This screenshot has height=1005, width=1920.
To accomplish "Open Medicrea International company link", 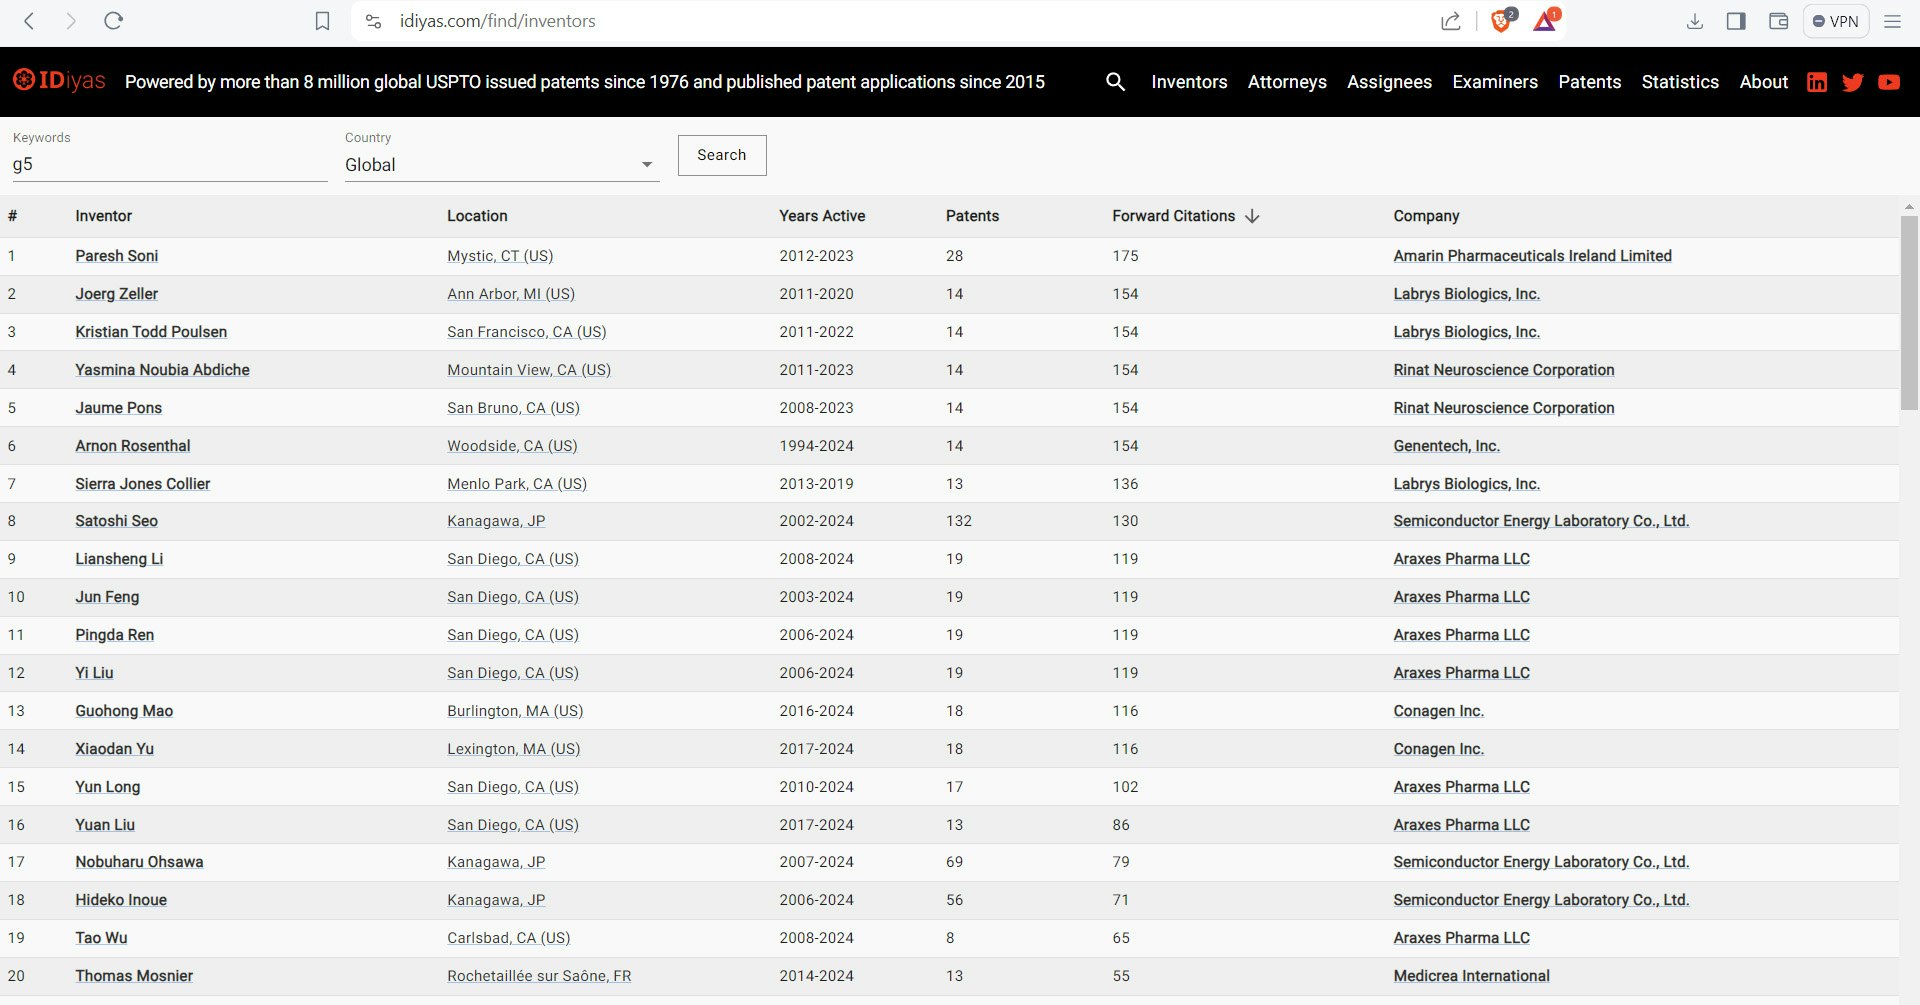I will click(1471, 976).
